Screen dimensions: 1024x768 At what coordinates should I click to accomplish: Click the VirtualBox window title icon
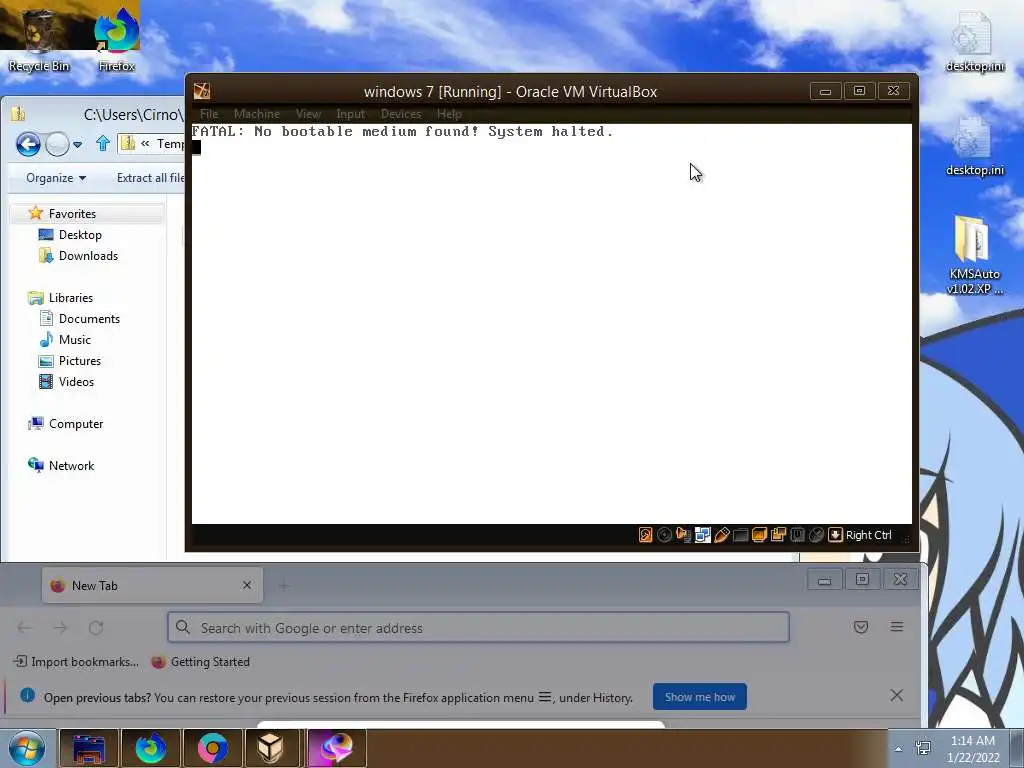pos(202,91)
